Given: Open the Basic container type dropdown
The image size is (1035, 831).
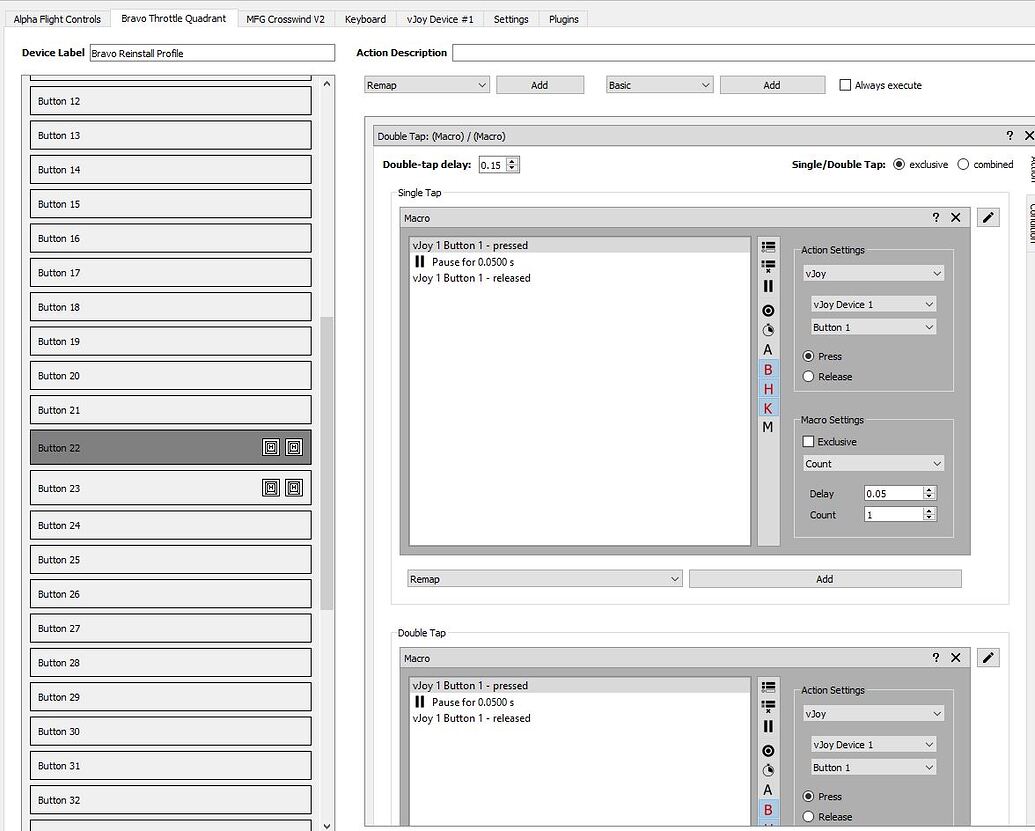Looking at the screenshot, I should point(659,85).
